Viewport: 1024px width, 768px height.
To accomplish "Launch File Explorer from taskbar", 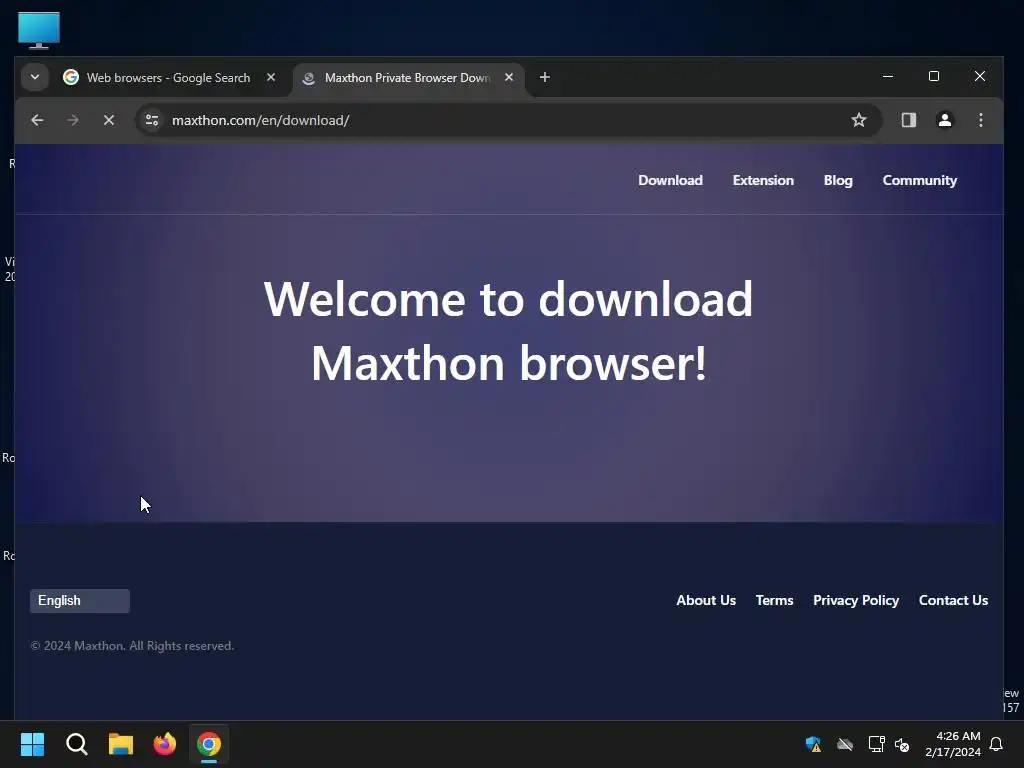I will 121,744.
